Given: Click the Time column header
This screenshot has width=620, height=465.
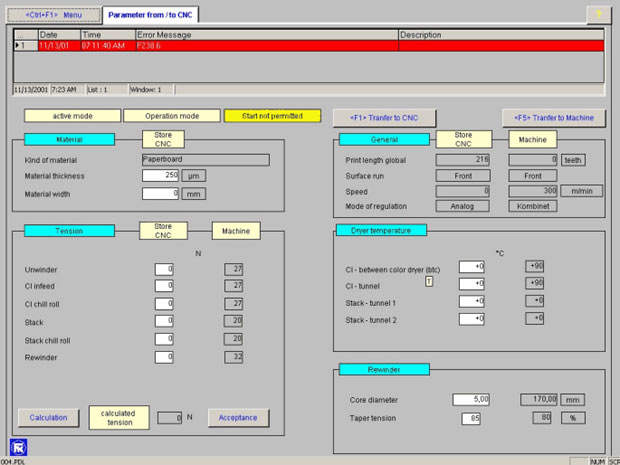Looking at the screenshot, I should click(x=108, y=35).
